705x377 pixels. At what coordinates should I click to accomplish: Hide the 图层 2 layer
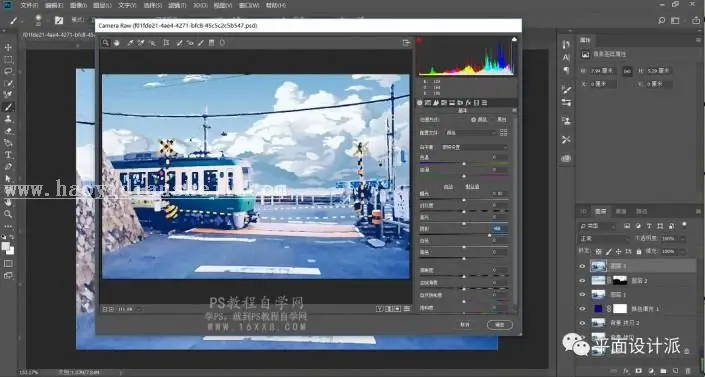[x=582, y=281]
